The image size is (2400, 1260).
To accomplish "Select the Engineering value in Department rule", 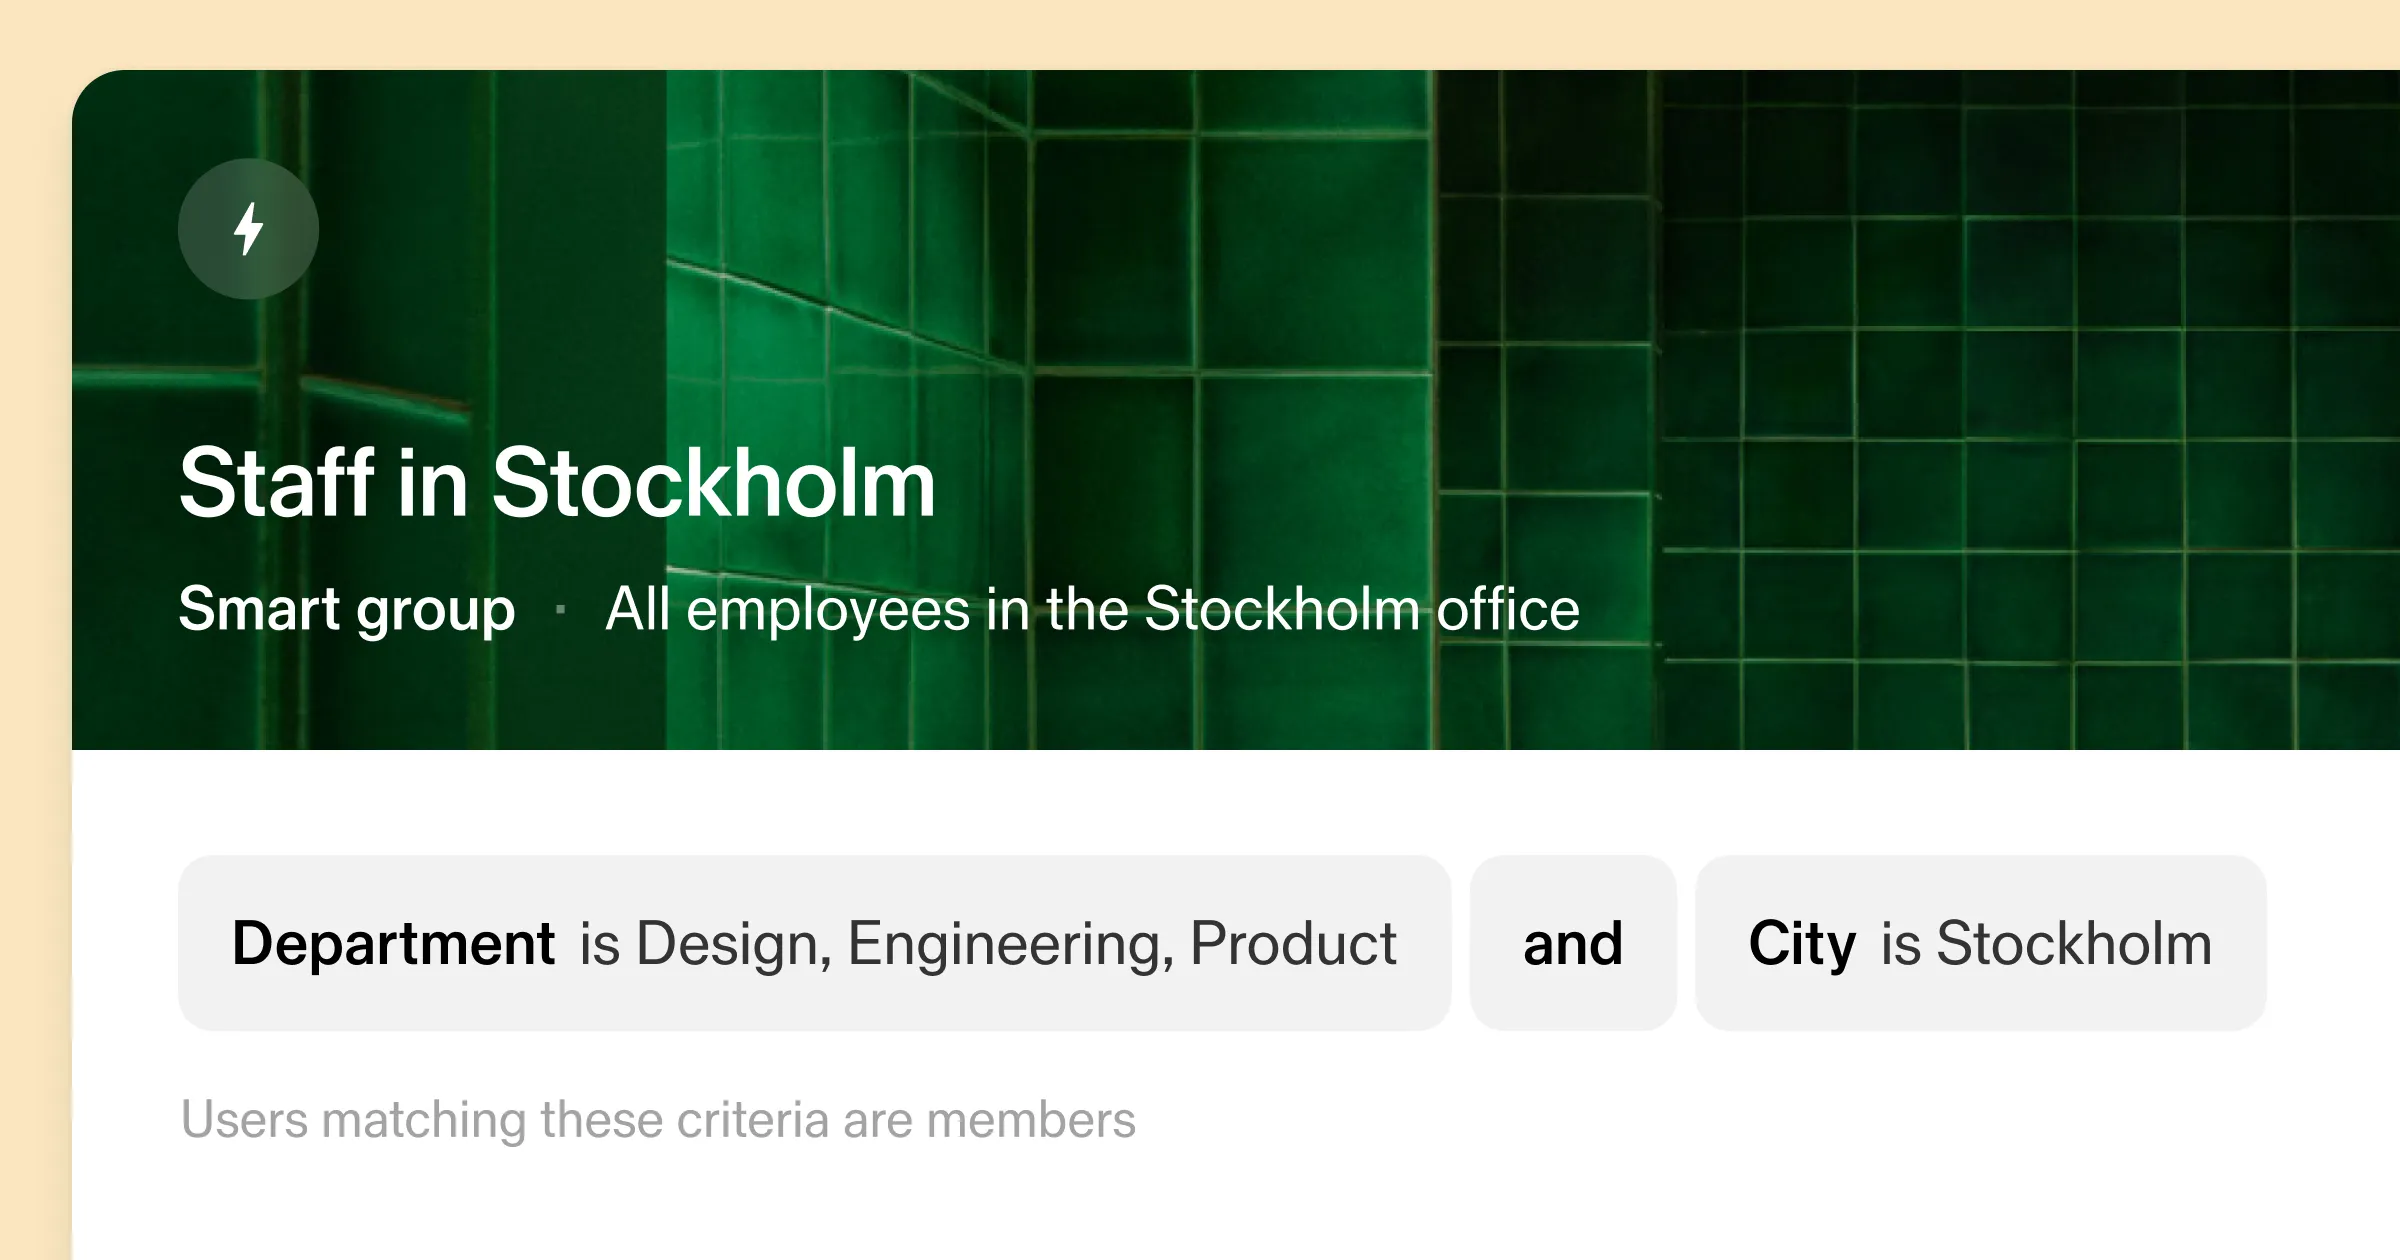I will 1010,943.
